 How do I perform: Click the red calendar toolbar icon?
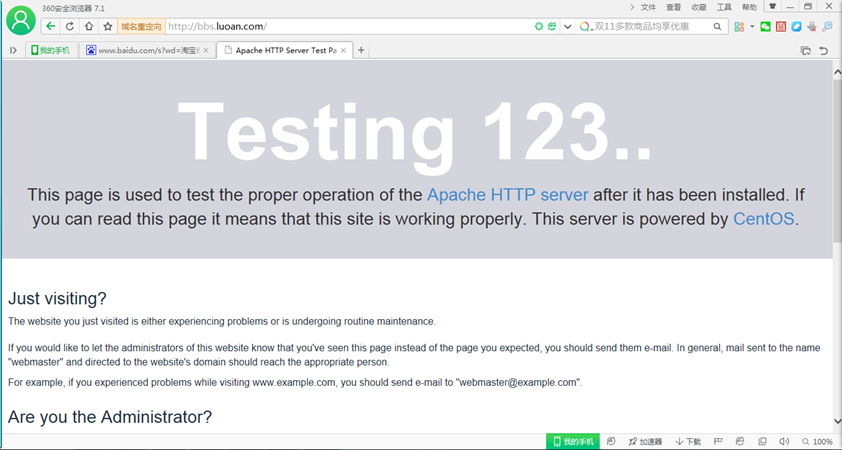[781, 26]
